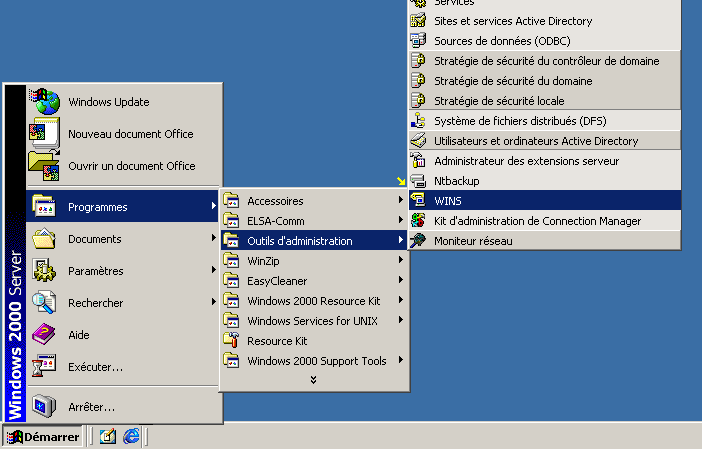This screenshot has height=449, width=702.
Task: Click the Windows Update globe icon
Action: pyautogui.click(x=44, y=101)
